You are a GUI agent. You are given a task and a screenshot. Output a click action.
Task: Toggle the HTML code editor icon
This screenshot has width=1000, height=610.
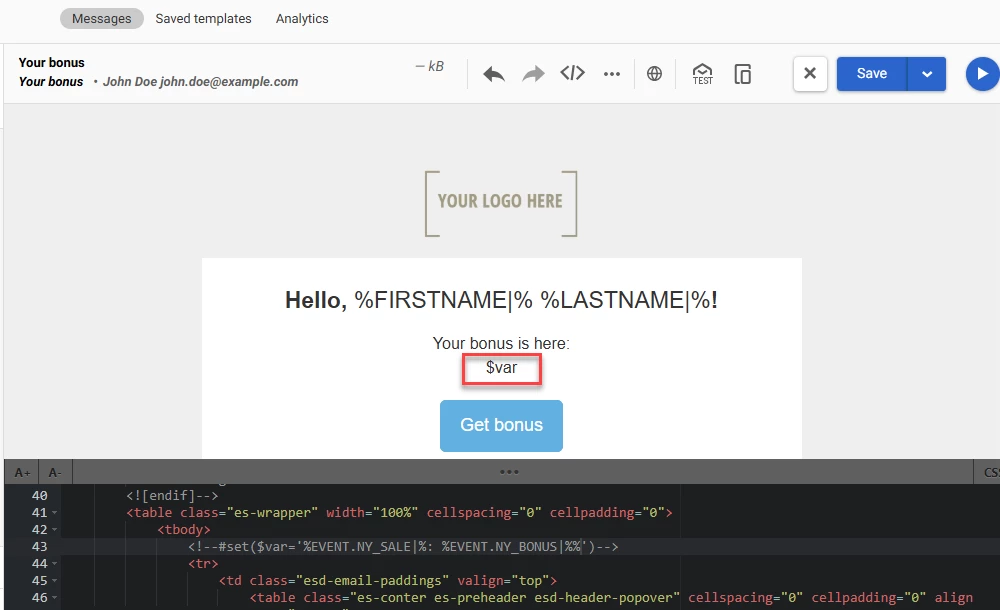click(572, 73)
